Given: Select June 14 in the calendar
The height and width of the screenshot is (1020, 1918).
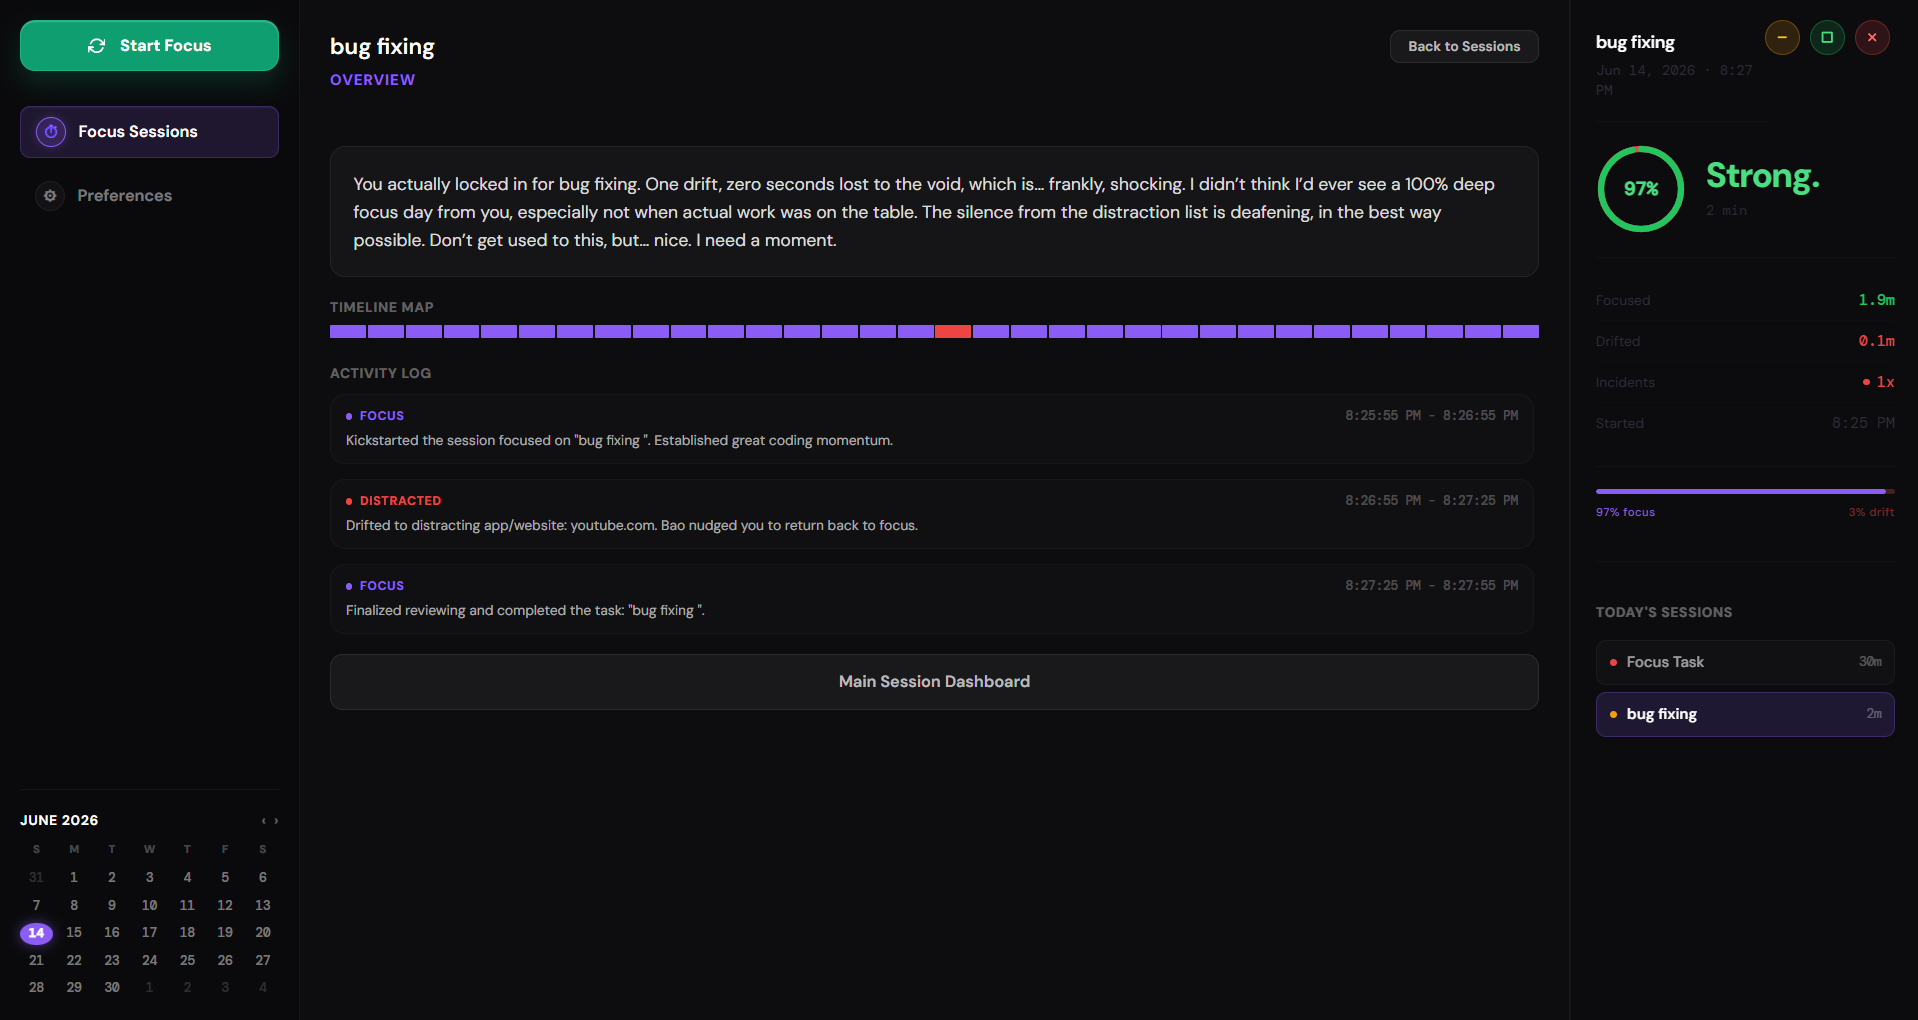Looking at the screenshot, I should (36, 933).
